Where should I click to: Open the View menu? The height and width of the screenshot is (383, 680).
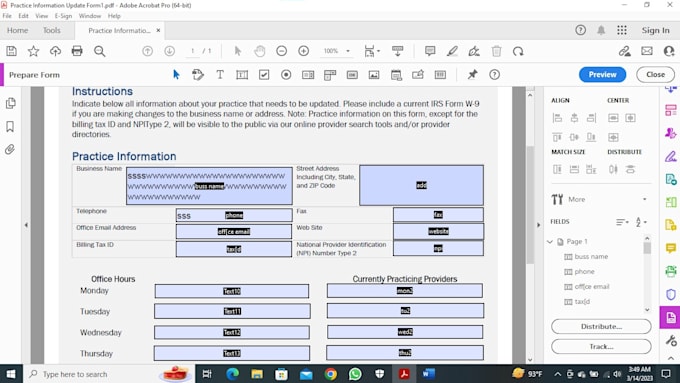pyautogui.click(x=42, y=16)
